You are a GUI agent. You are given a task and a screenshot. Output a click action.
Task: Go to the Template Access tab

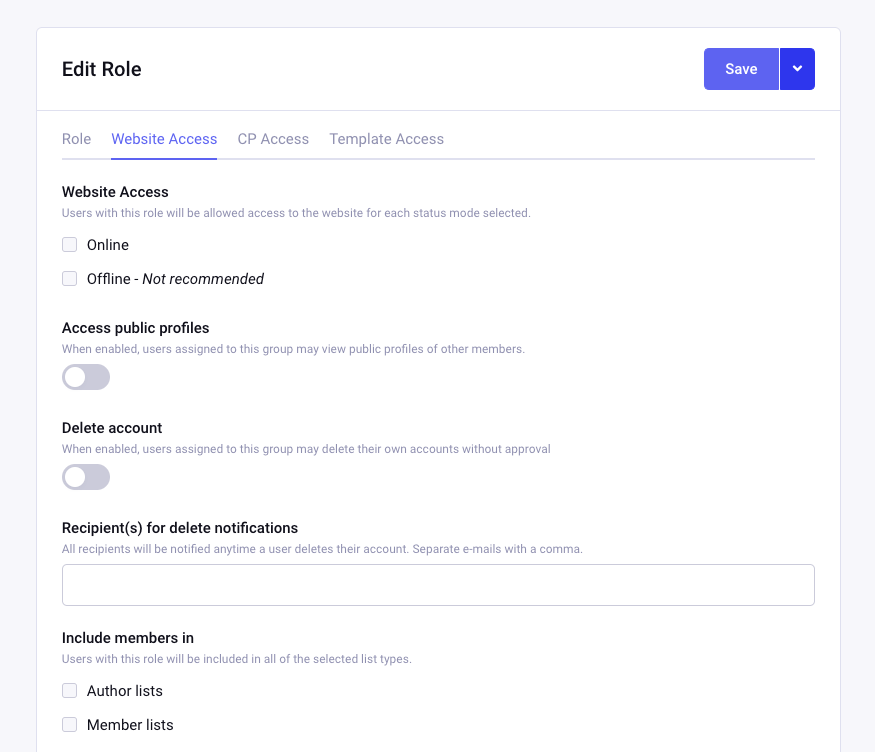pos(386,139)
